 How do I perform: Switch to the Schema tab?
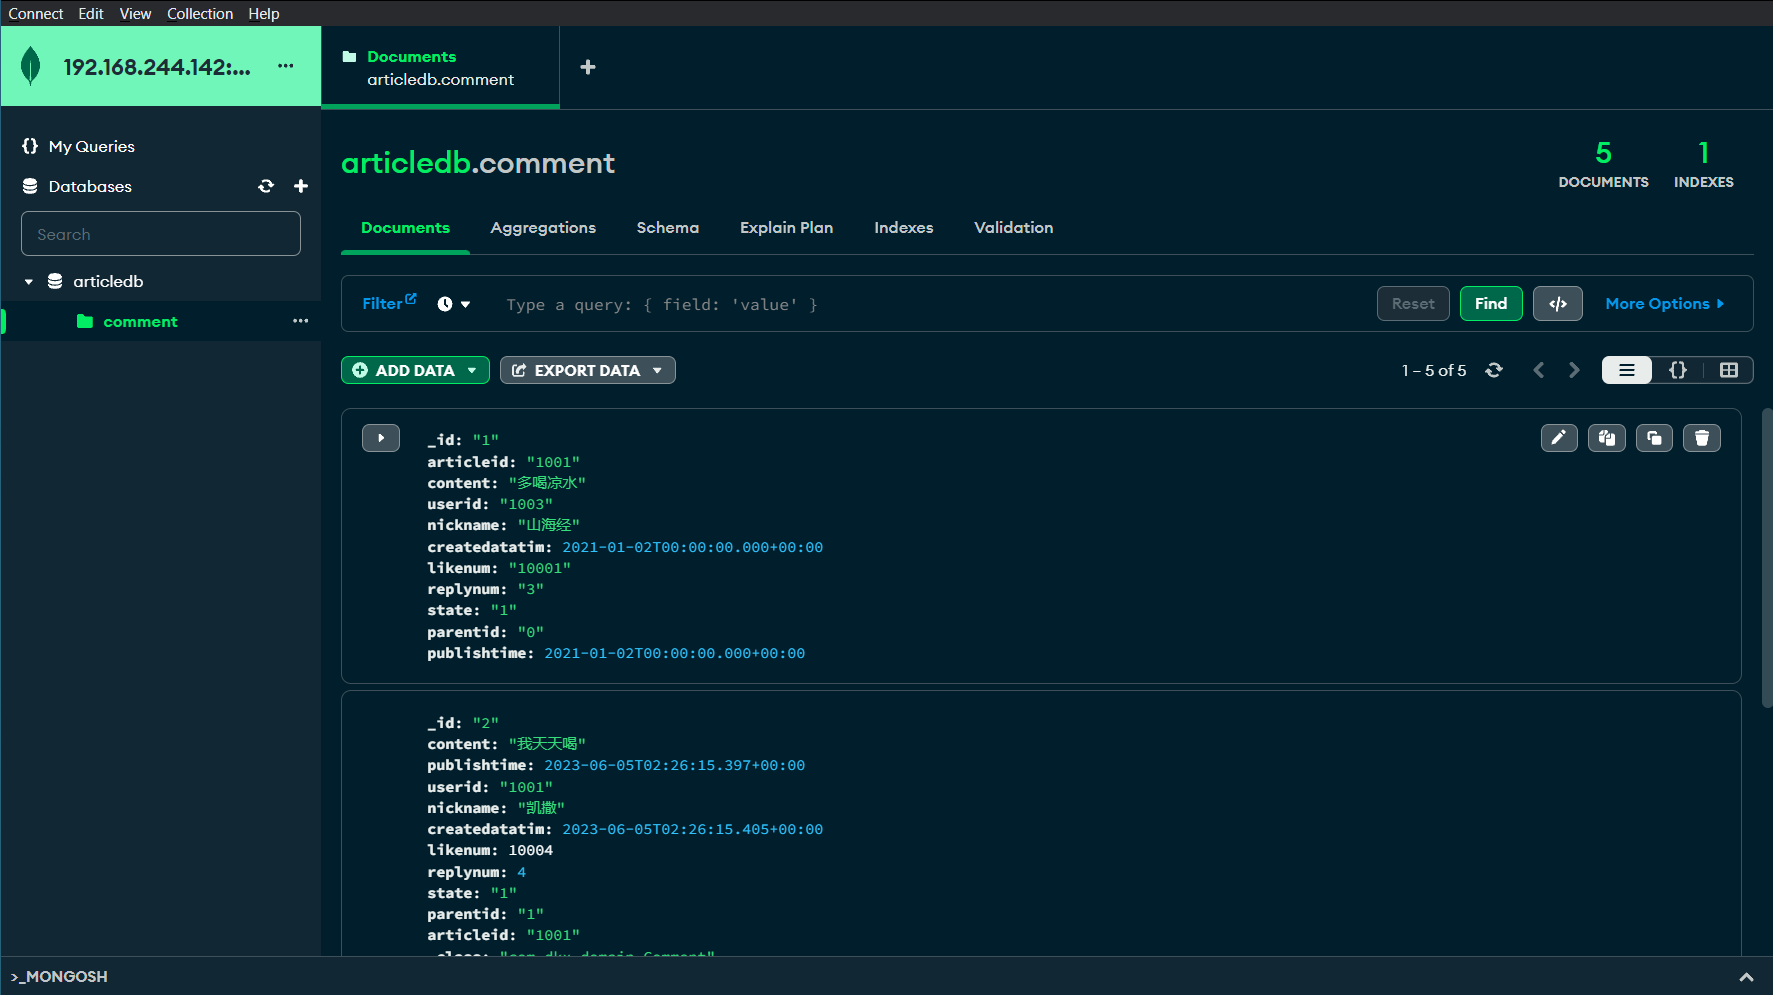coord(668,228)
